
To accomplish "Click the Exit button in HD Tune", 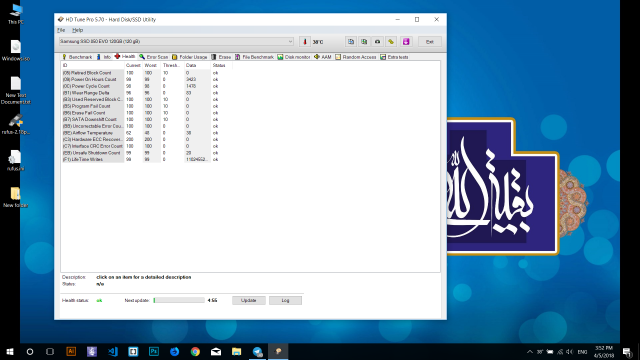I will tap(430, 42).
